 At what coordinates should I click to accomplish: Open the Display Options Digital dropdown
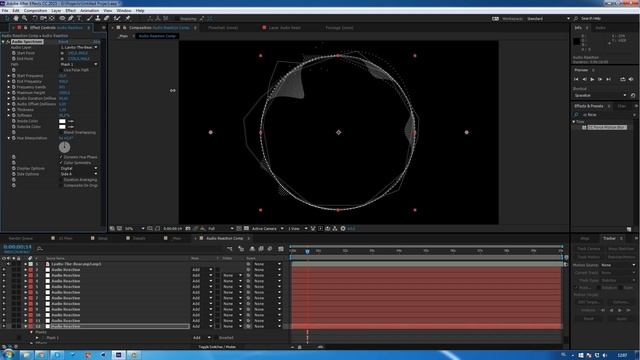(x=79, y=169)
